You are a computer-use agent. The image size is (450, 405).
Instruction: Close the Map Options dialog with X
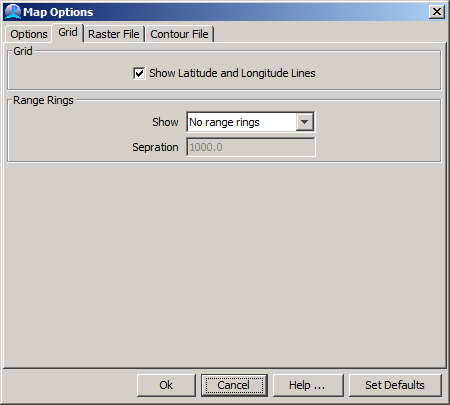pyautogui.click(x=437, y=12)
